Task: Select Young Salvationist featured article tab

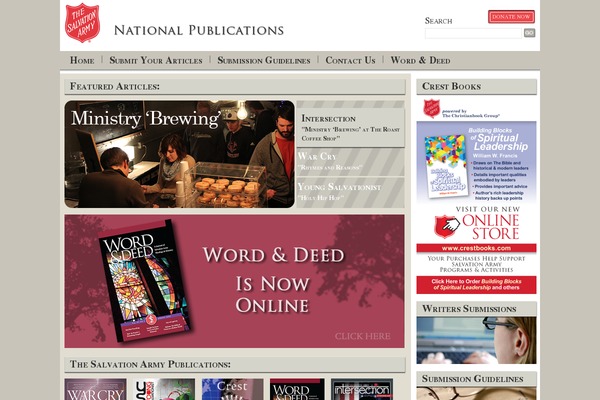Action: coord(351,192)
